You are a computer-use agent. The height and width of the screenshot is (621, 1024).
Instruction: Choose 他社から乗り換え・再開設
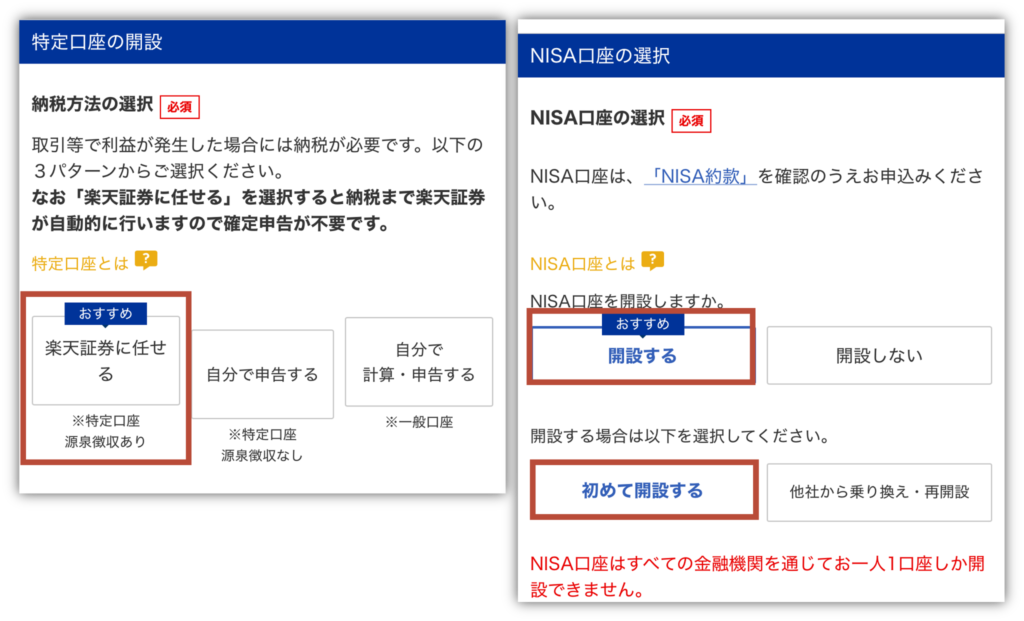879,491
